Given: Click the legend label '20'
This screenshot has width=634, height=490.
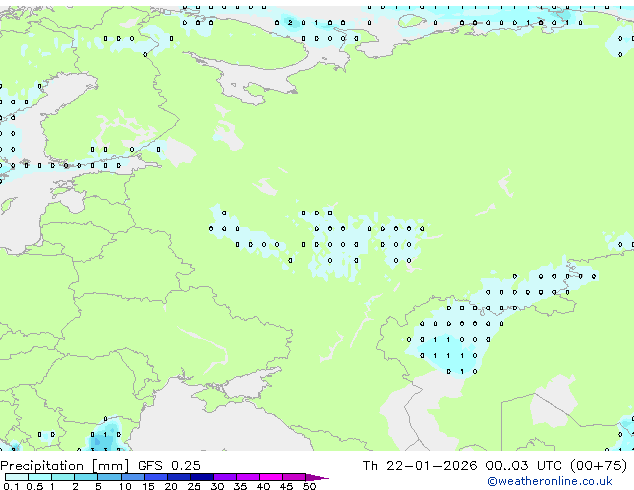Looking at the screenshot, I should [x=171, y=486].
